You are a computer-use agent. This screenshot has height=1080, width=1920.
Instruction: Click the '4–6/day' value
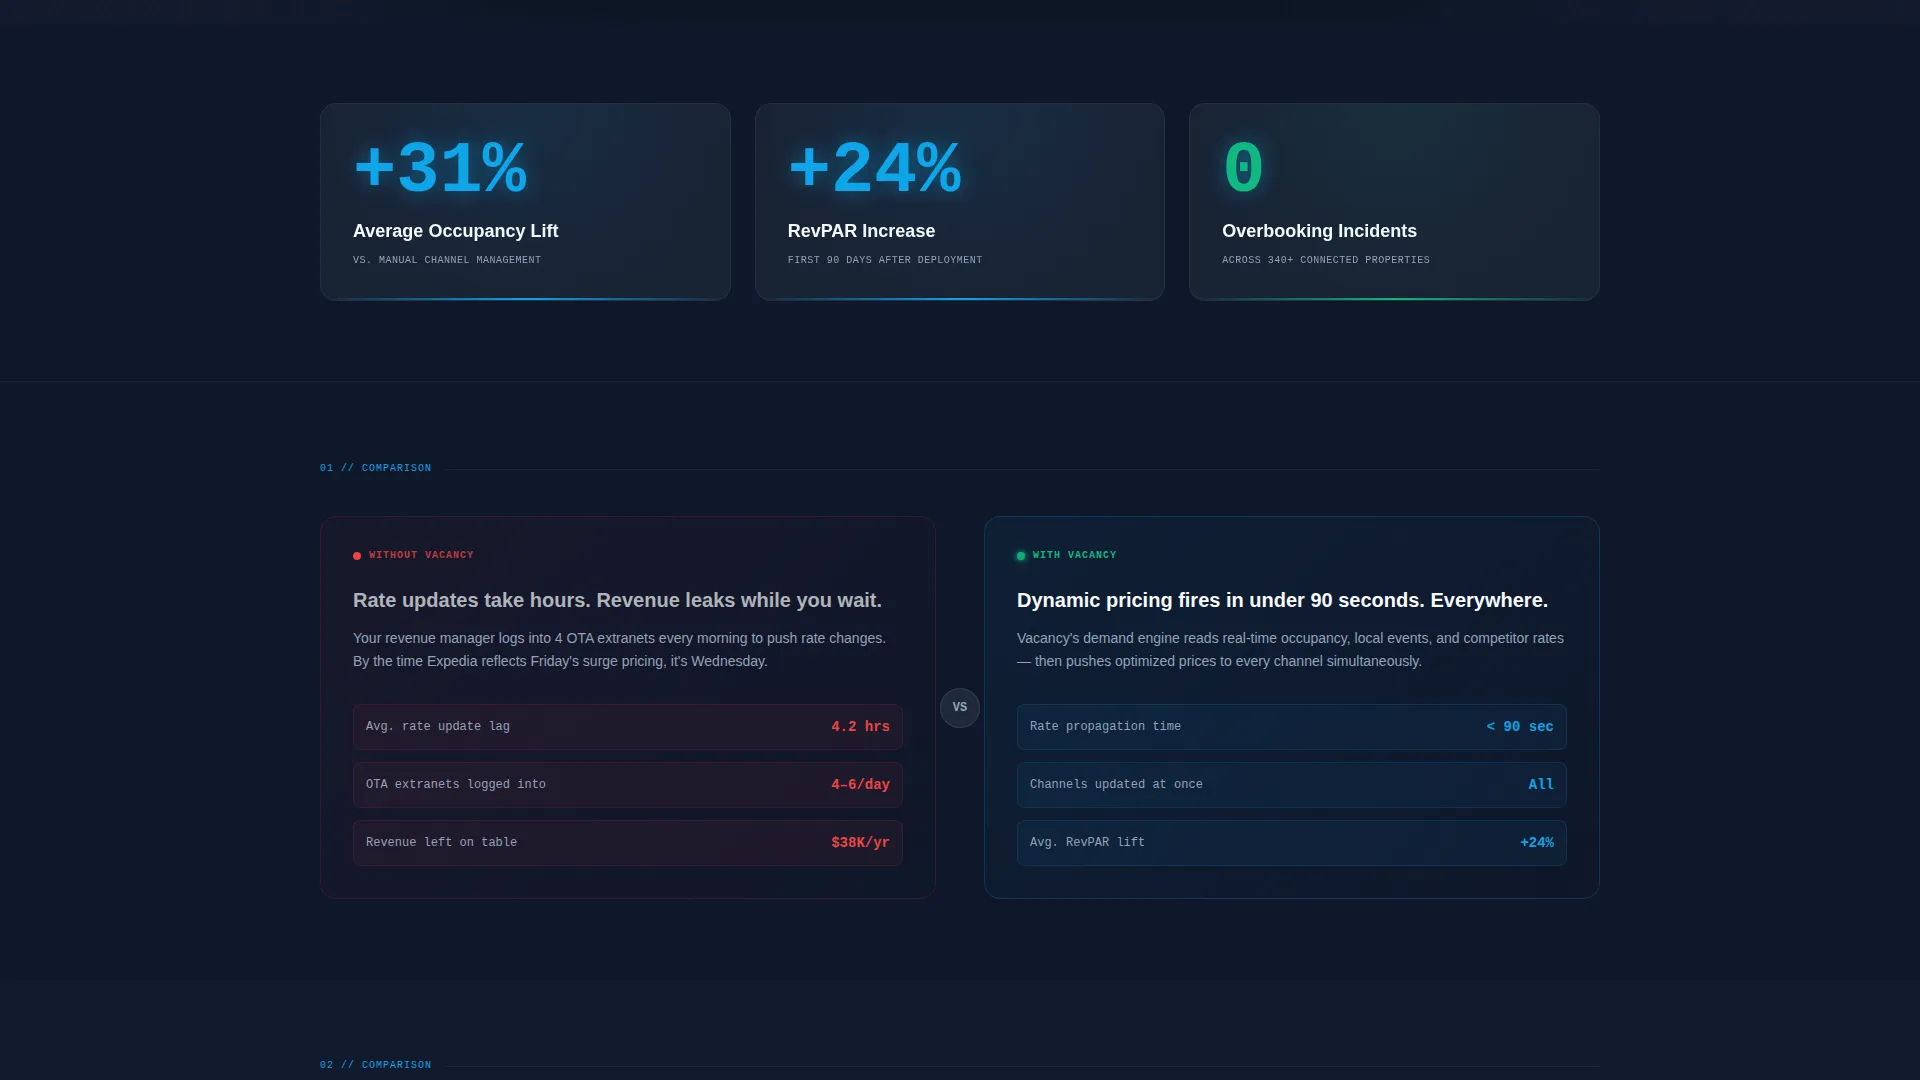point(860,785)
